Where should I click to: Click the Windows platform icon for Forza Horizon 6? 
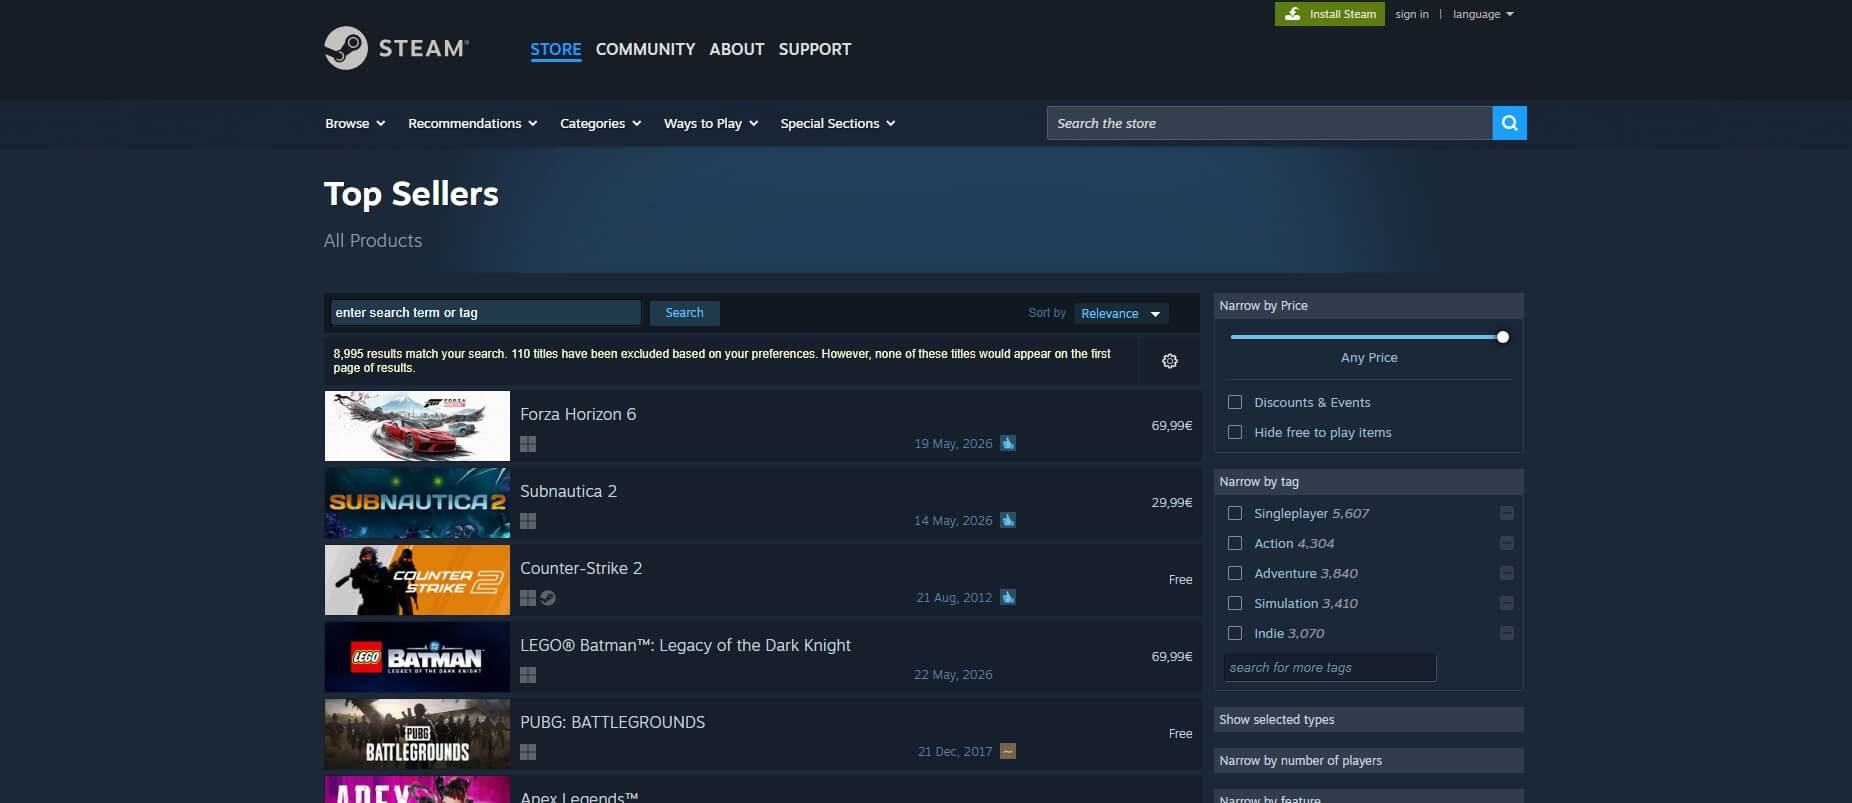528,444
